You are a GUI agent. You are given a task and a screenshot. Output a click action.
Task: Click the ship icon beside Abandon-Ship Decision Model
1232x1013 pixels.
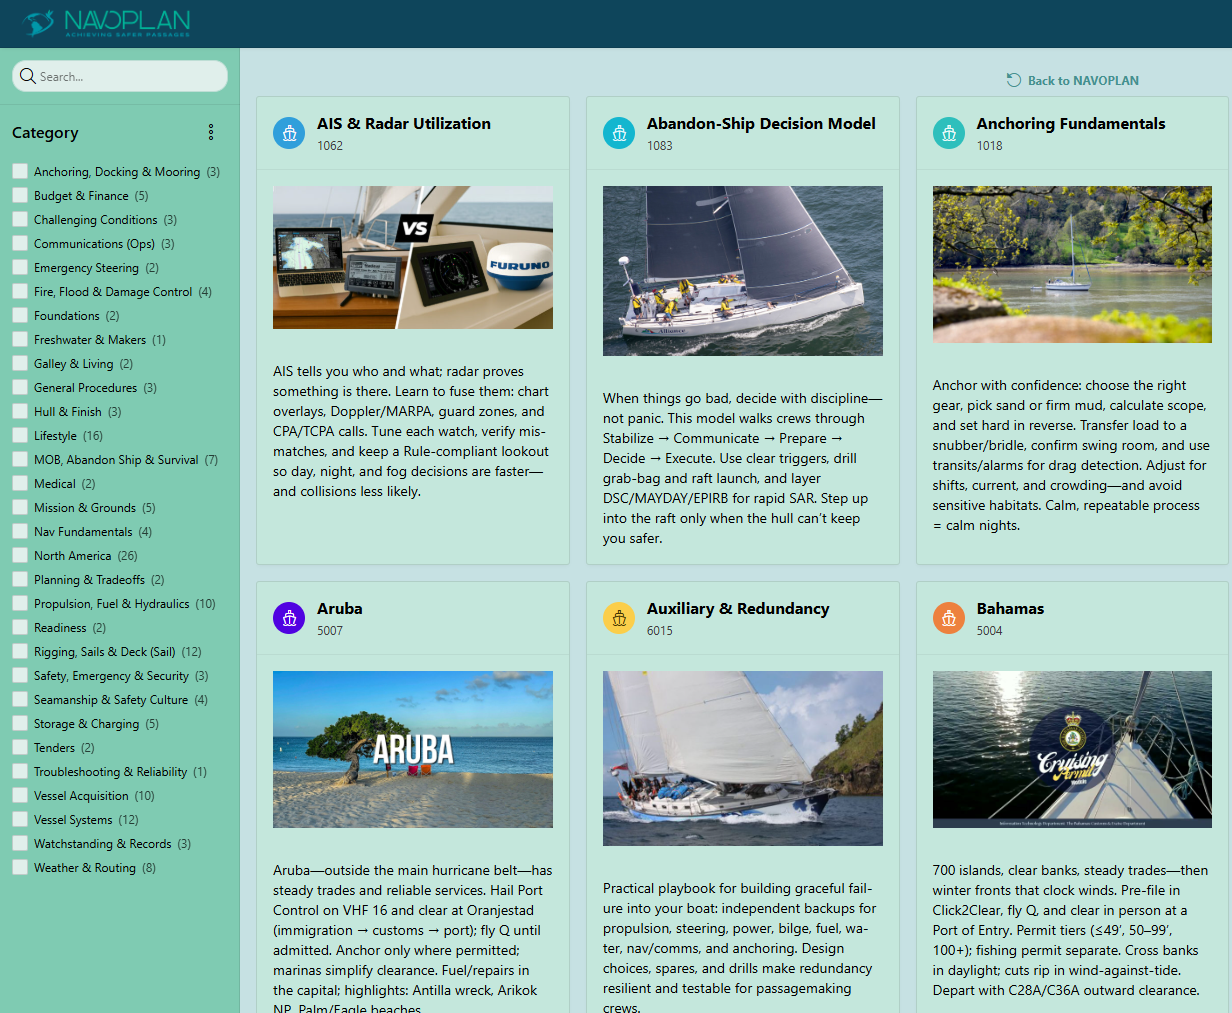click(x=619, y=133)
